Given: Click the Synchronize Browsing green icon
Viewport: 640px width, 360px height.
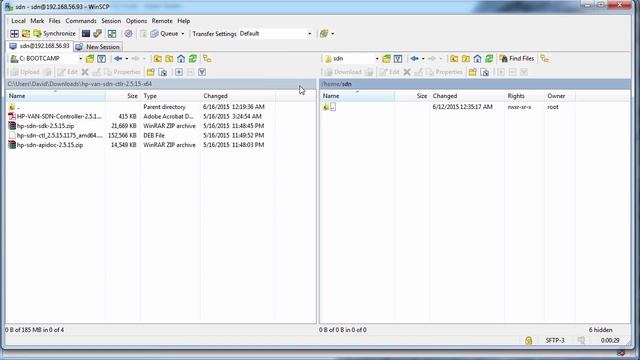Looking at the screenshot, I should pyautogui.click(x=112, y=33).
